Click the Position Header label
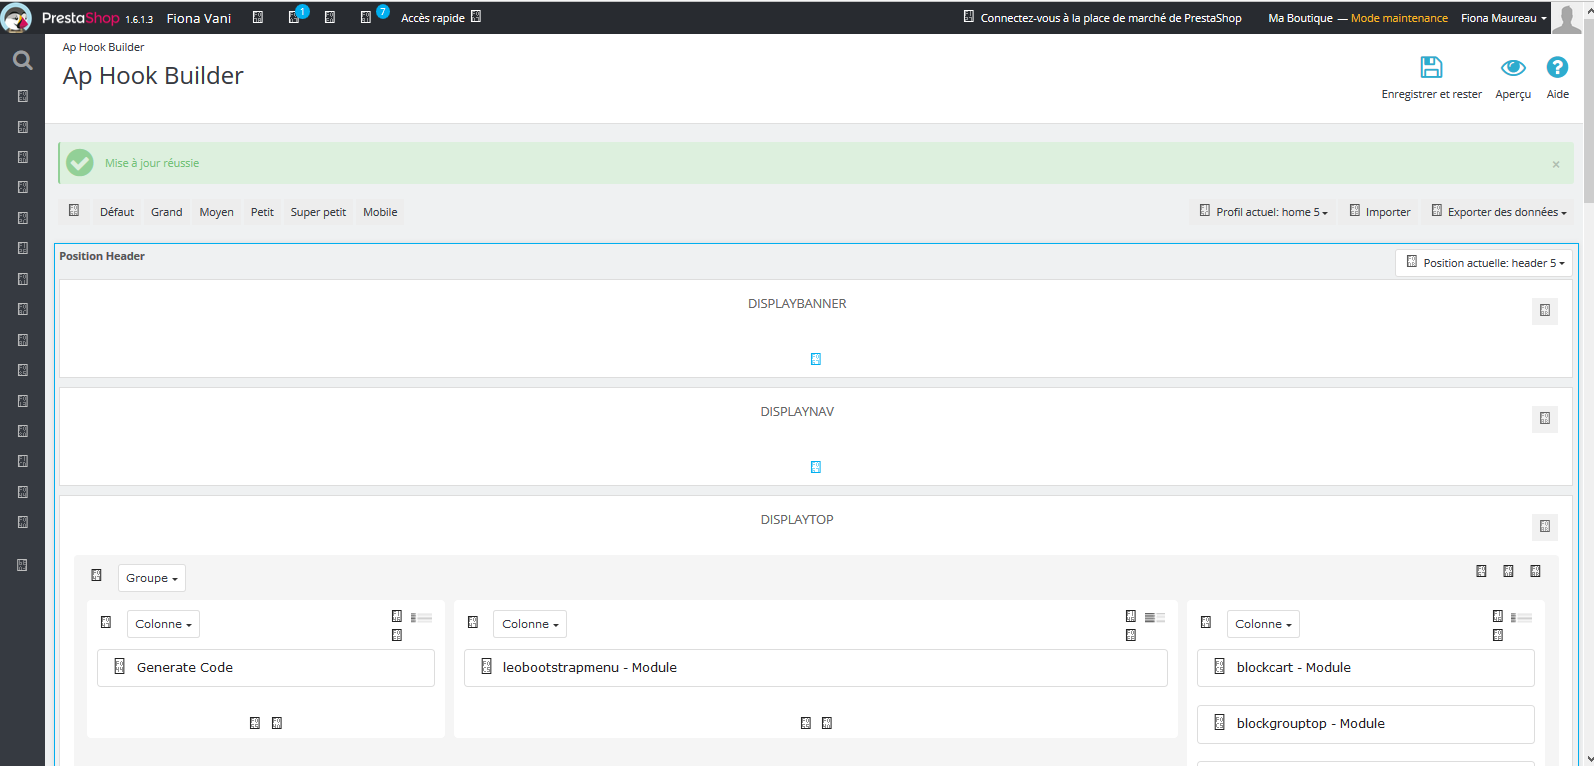1594x766 pixels. pos(102,256)
